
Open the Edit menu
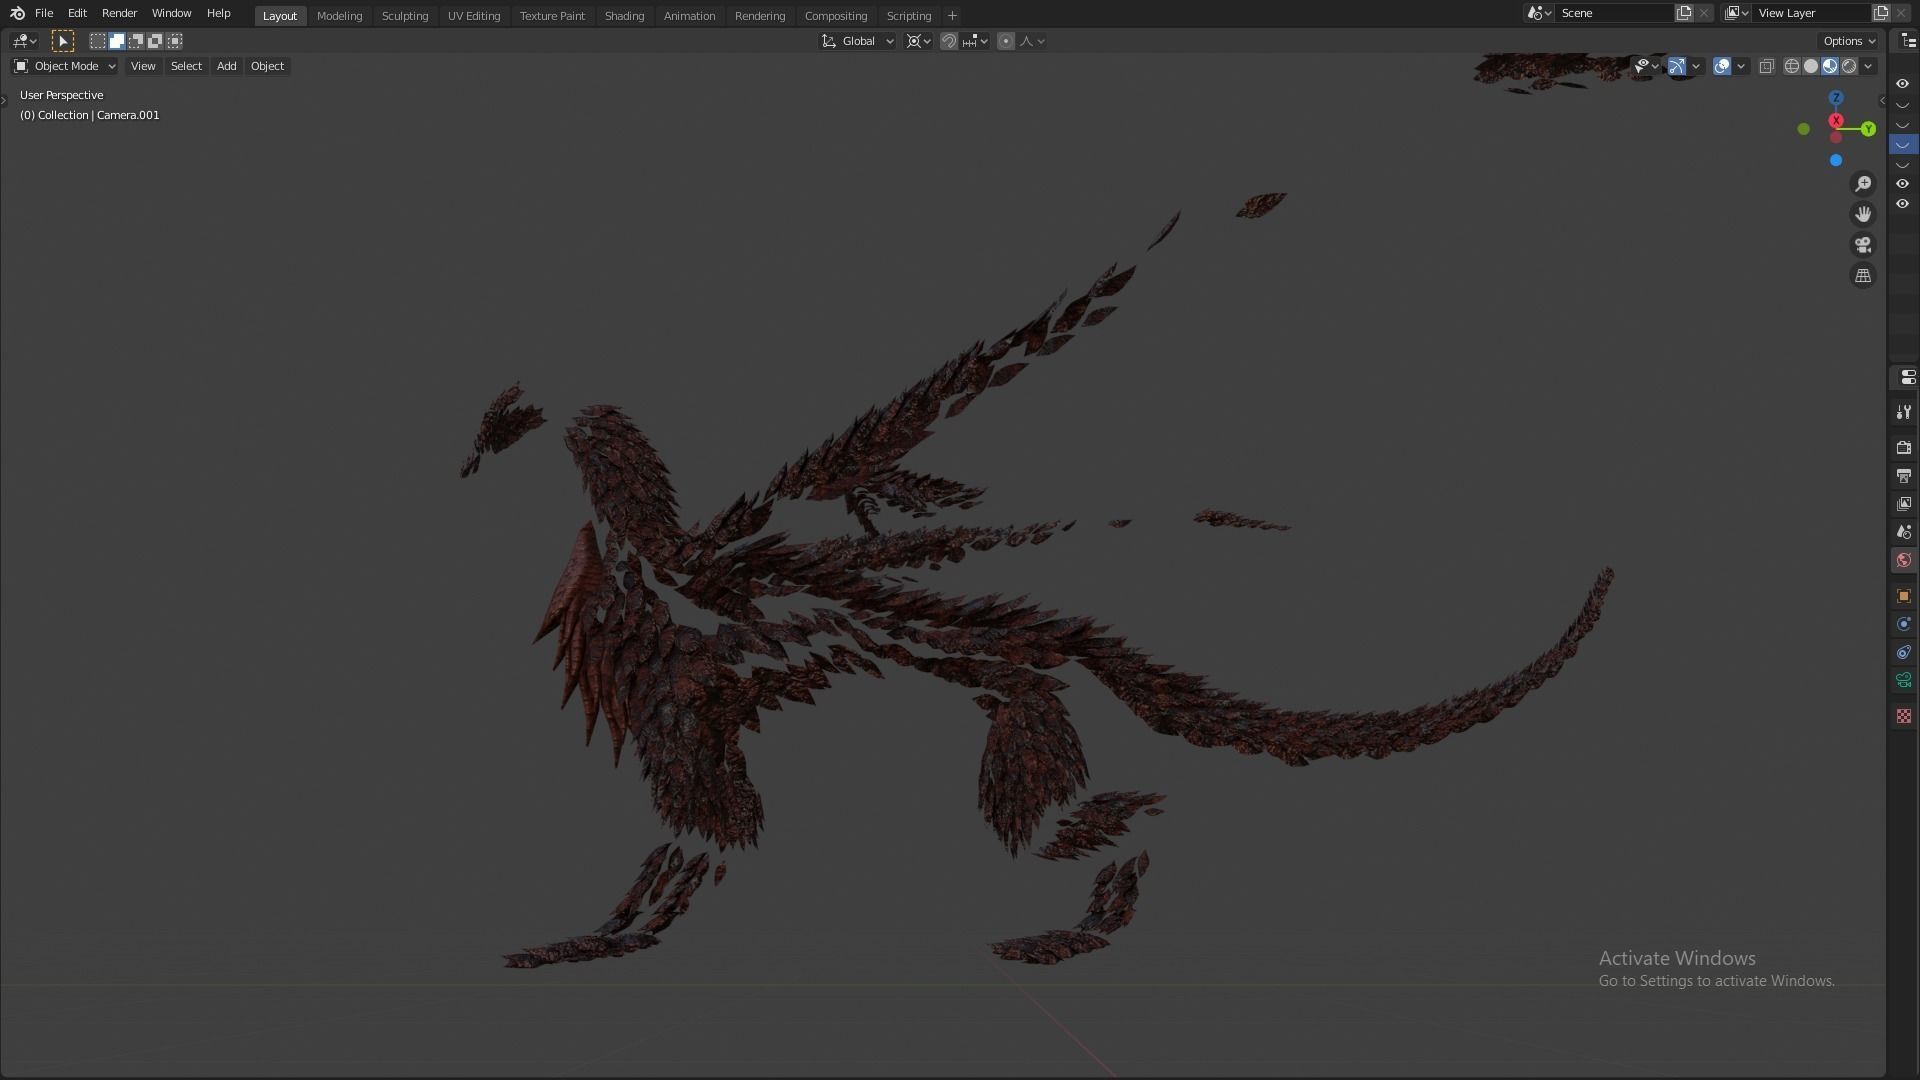click(77, 13)
